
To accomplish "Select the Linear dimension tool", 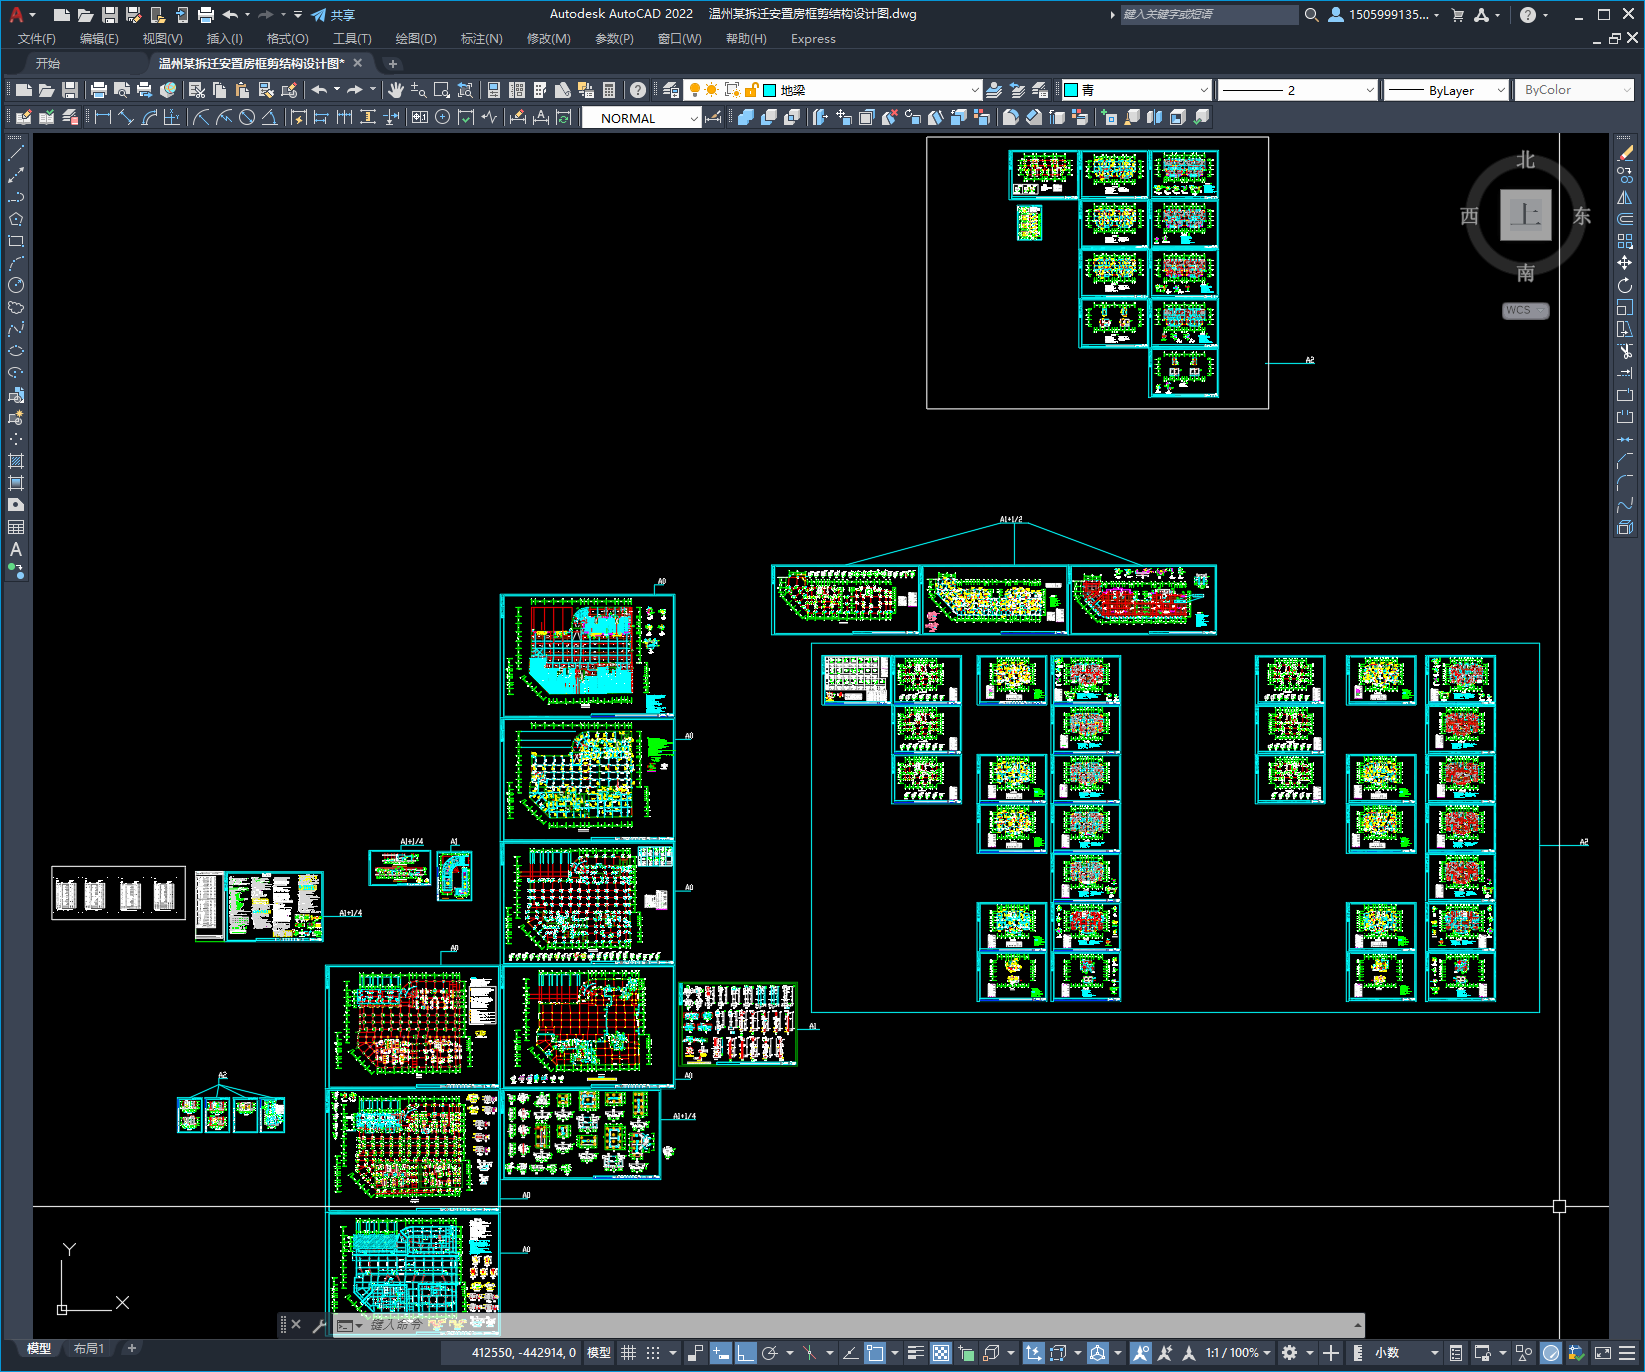I will tap(102, 117).
